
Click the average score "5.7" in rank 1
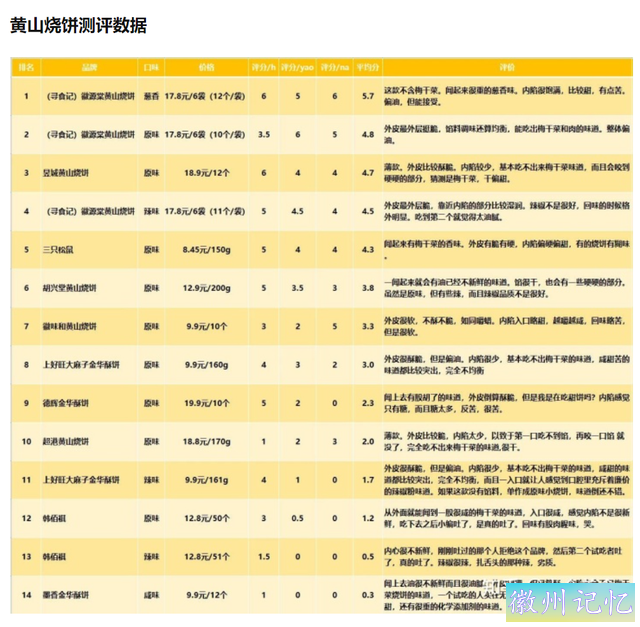point(368,96)
